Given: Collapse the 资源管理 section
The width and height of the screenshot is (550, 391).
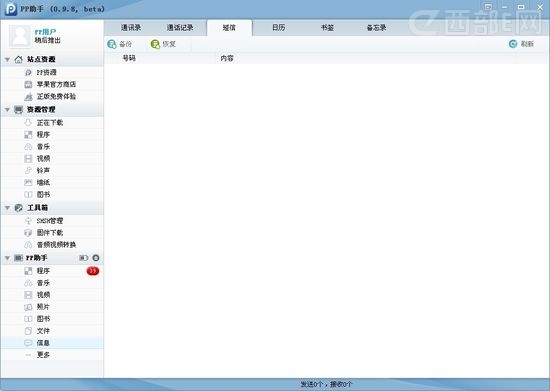Looking at the screenshot, I should 7,110.
